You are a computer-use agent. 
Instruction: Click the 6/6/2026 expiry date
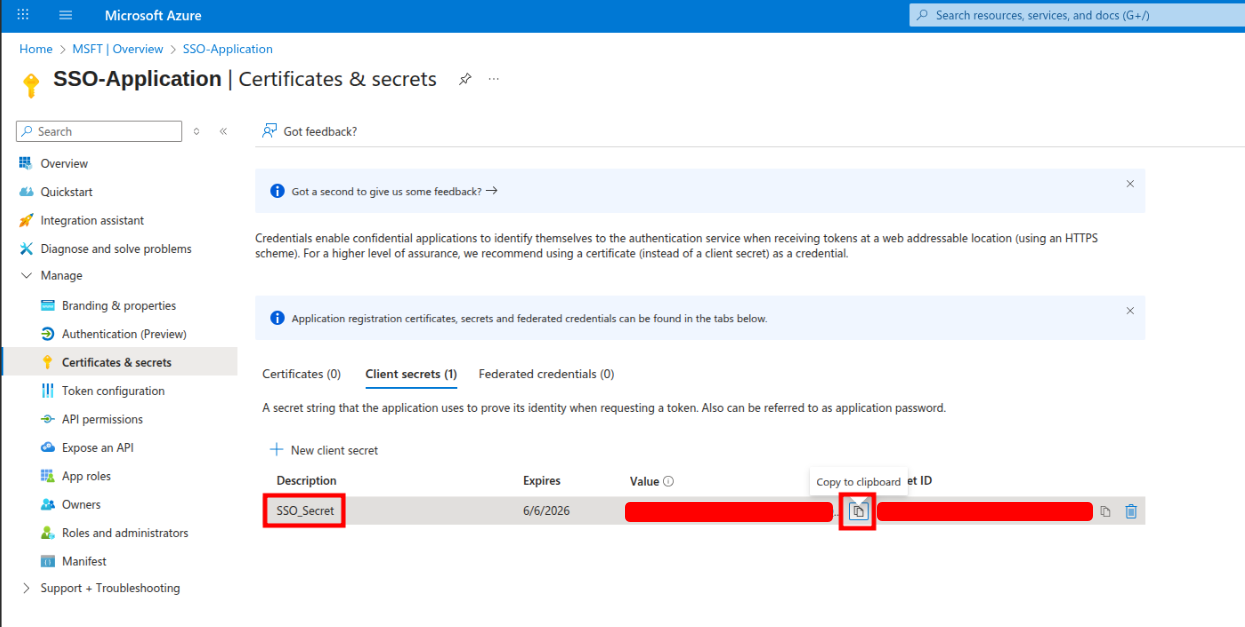tap(545, 511)
